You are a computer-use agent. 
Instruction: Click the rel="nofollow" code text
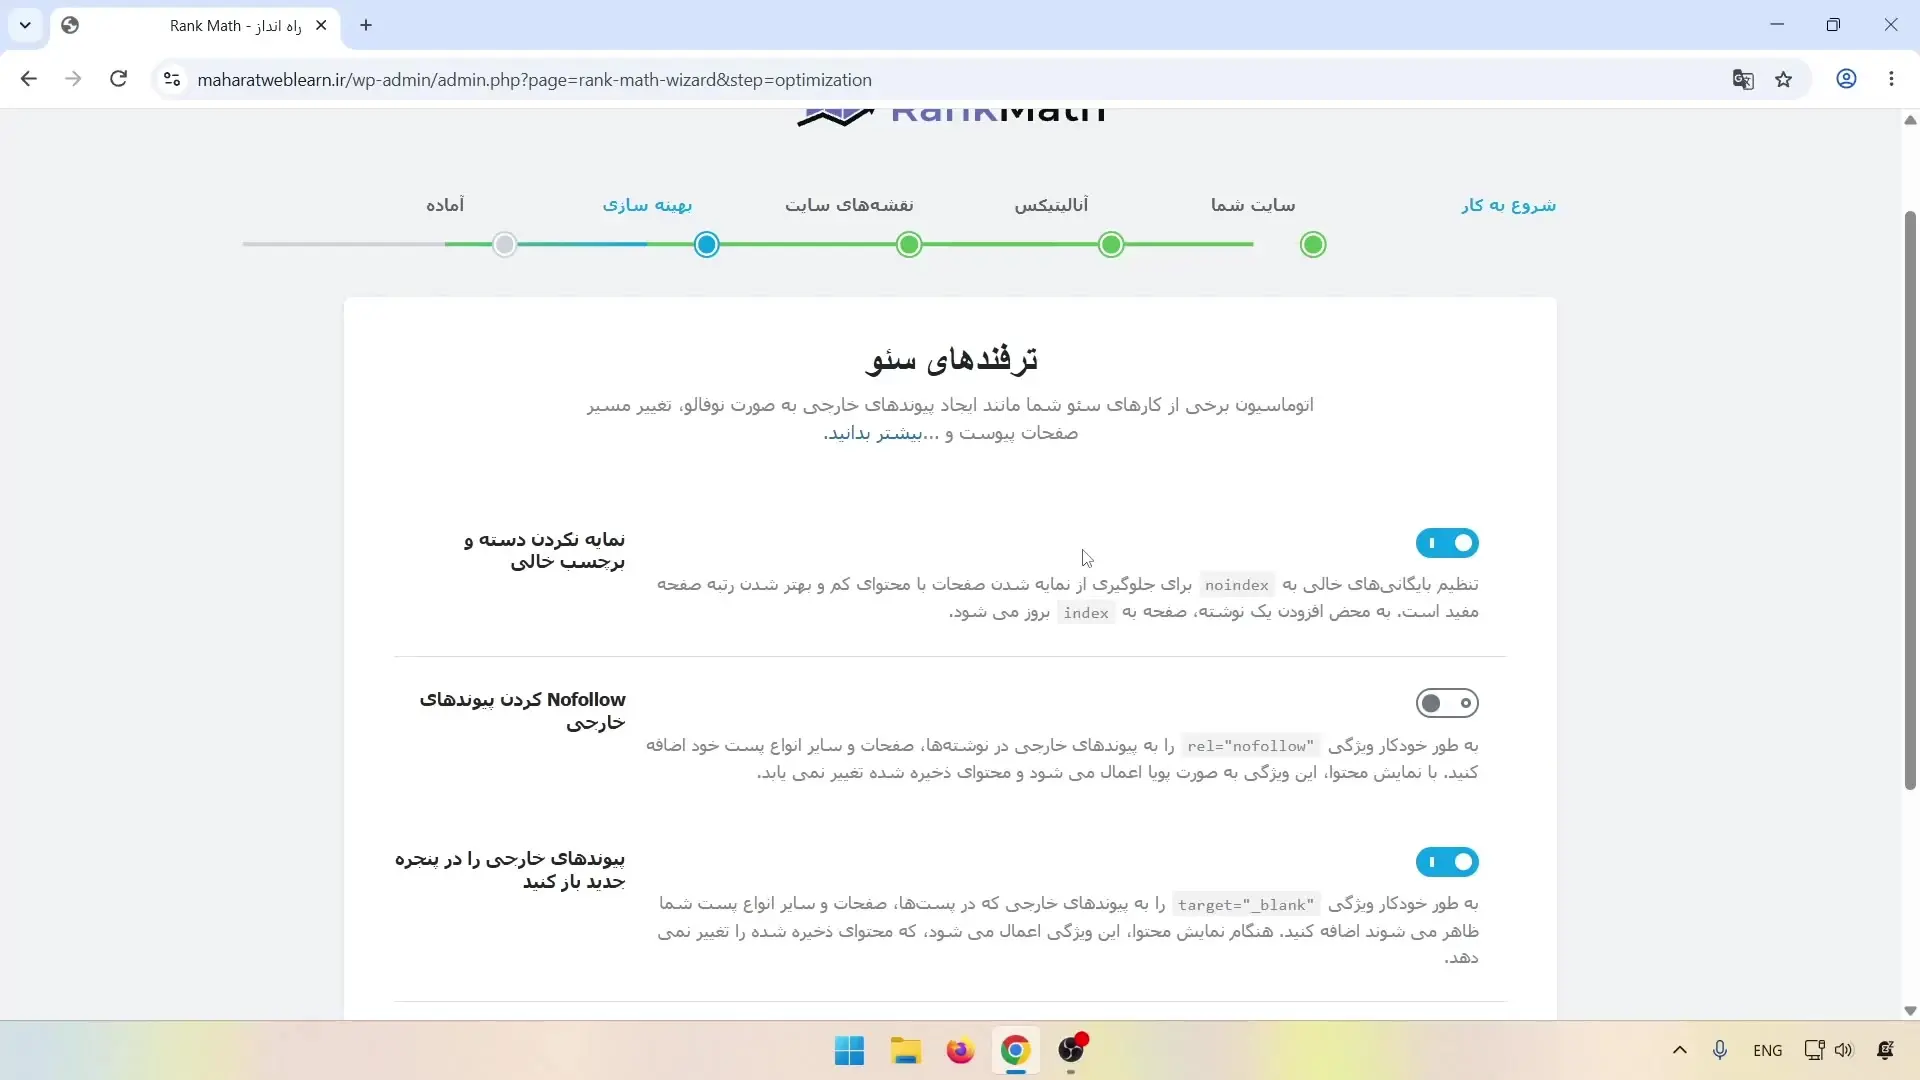pyautogui.click(x=1250, y=746)
